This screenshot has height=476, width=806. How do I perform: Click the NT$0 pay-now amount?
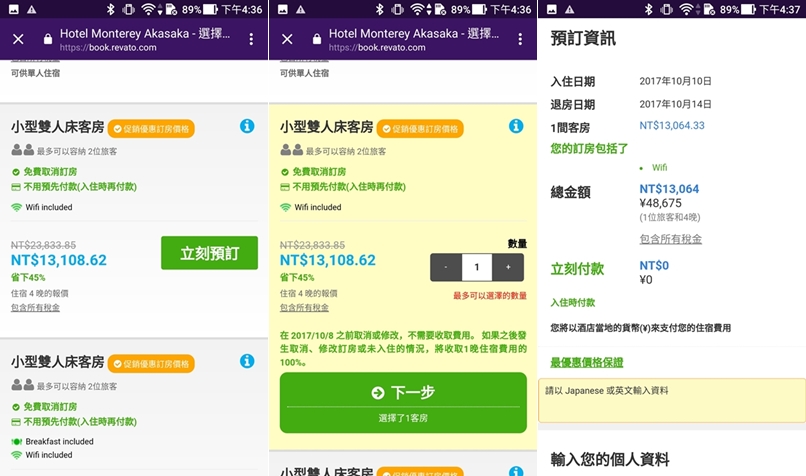pyautogui.click(x=654, y=265)
